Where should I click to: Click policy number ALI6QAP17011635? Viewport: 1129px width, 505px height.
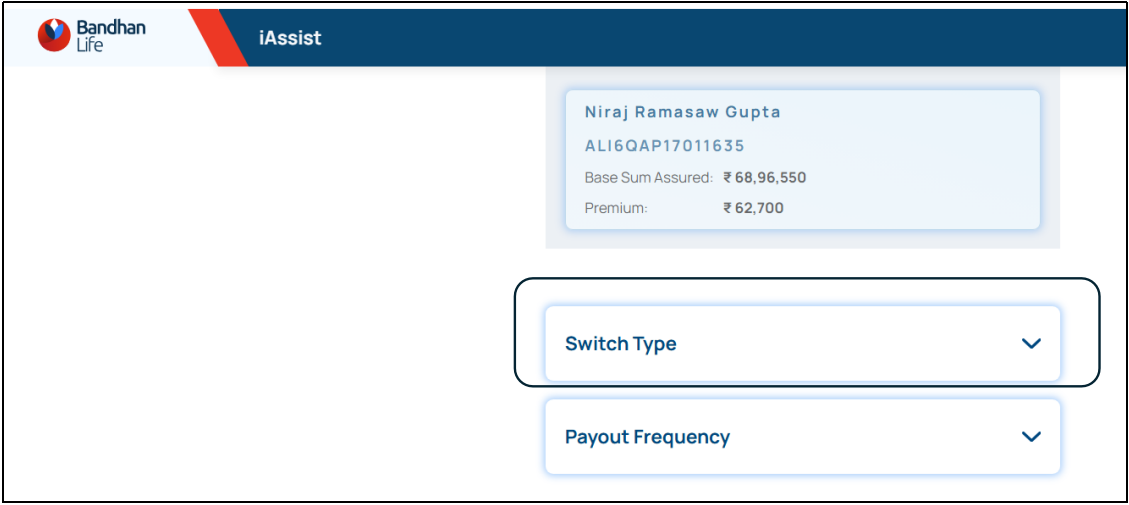(664, 146)
